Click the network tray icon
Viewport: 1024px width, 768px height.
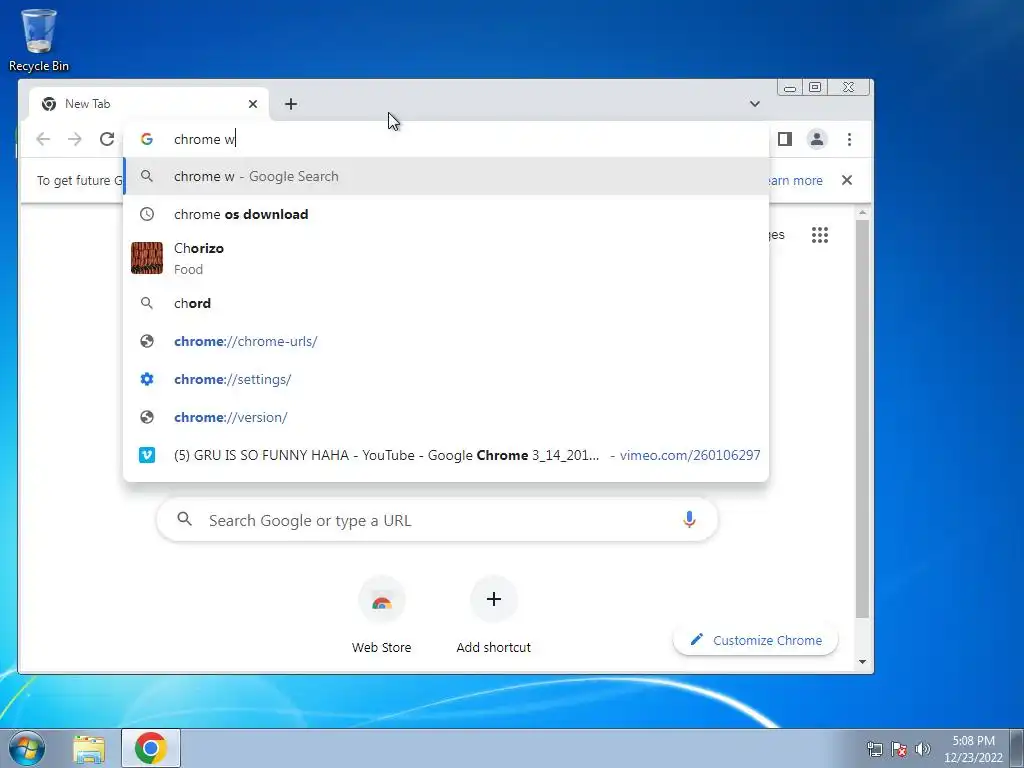874,749
